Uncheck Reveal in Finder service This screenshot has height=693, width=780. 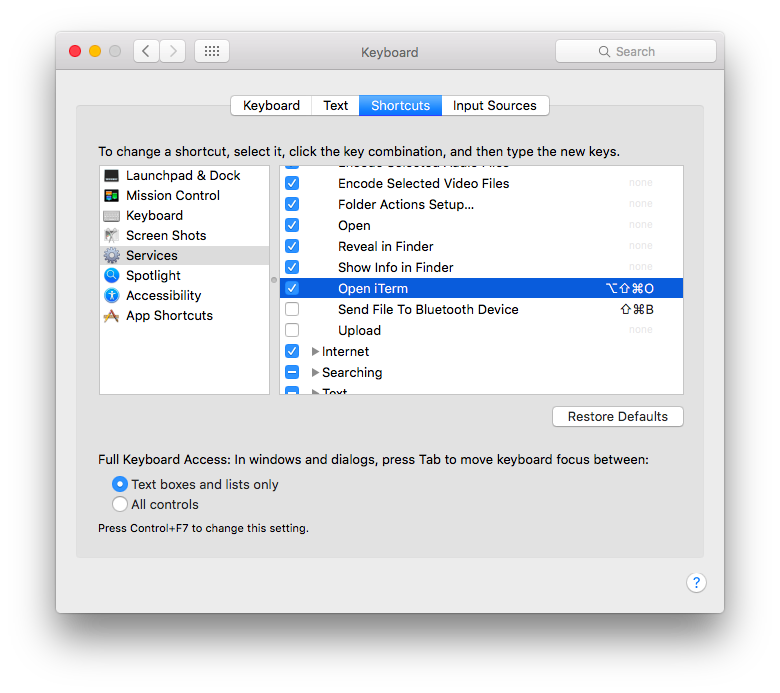[x=292, y=246]
